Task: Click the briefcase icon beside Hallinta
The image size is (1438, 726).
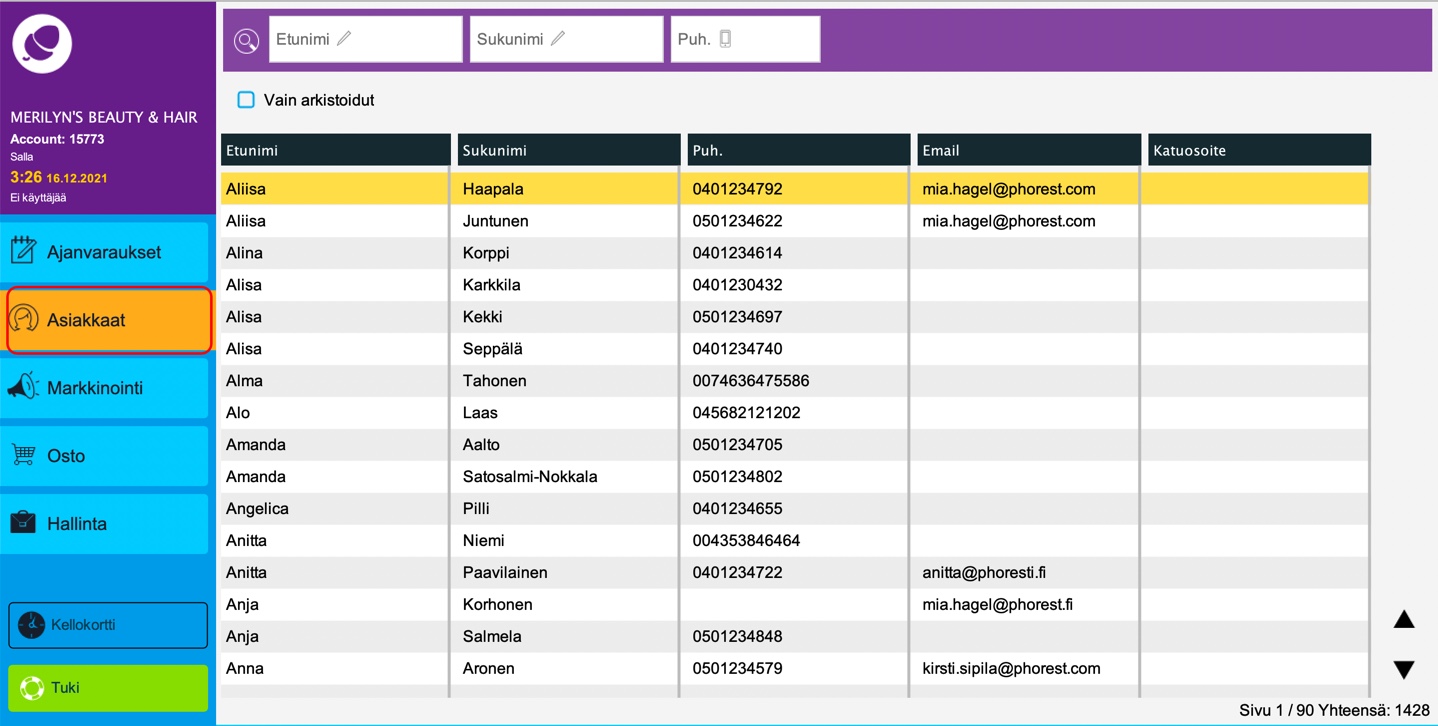Action: 23,522
